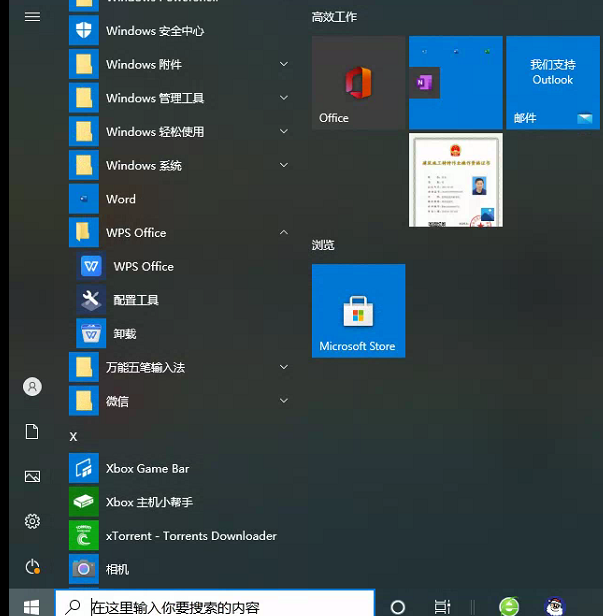The image size is (603, 616).
Task: Open Settings gear icon
Action: pyautogui.click(x=32, y=521)
